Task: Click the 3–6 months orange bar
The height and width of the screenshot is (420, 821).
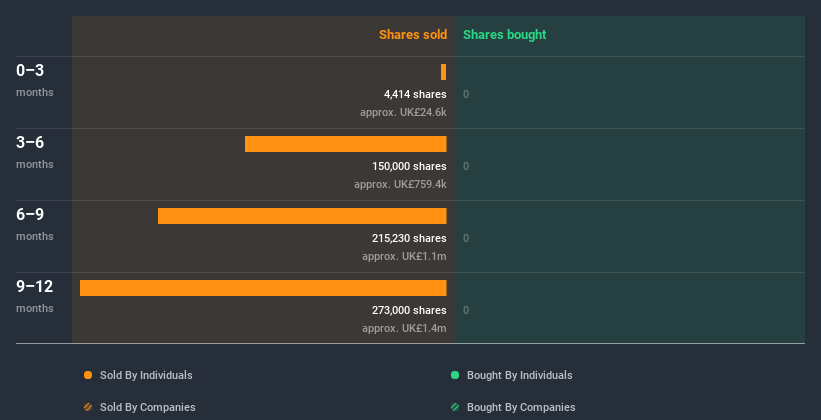Action: (x=346, y=144)
